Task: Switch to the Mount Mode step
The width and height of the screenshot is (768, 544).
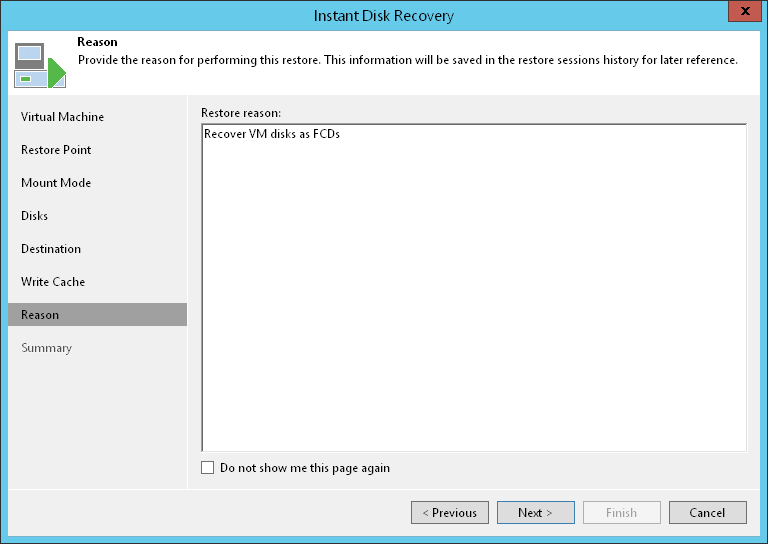Action: (x=56, y=183)
